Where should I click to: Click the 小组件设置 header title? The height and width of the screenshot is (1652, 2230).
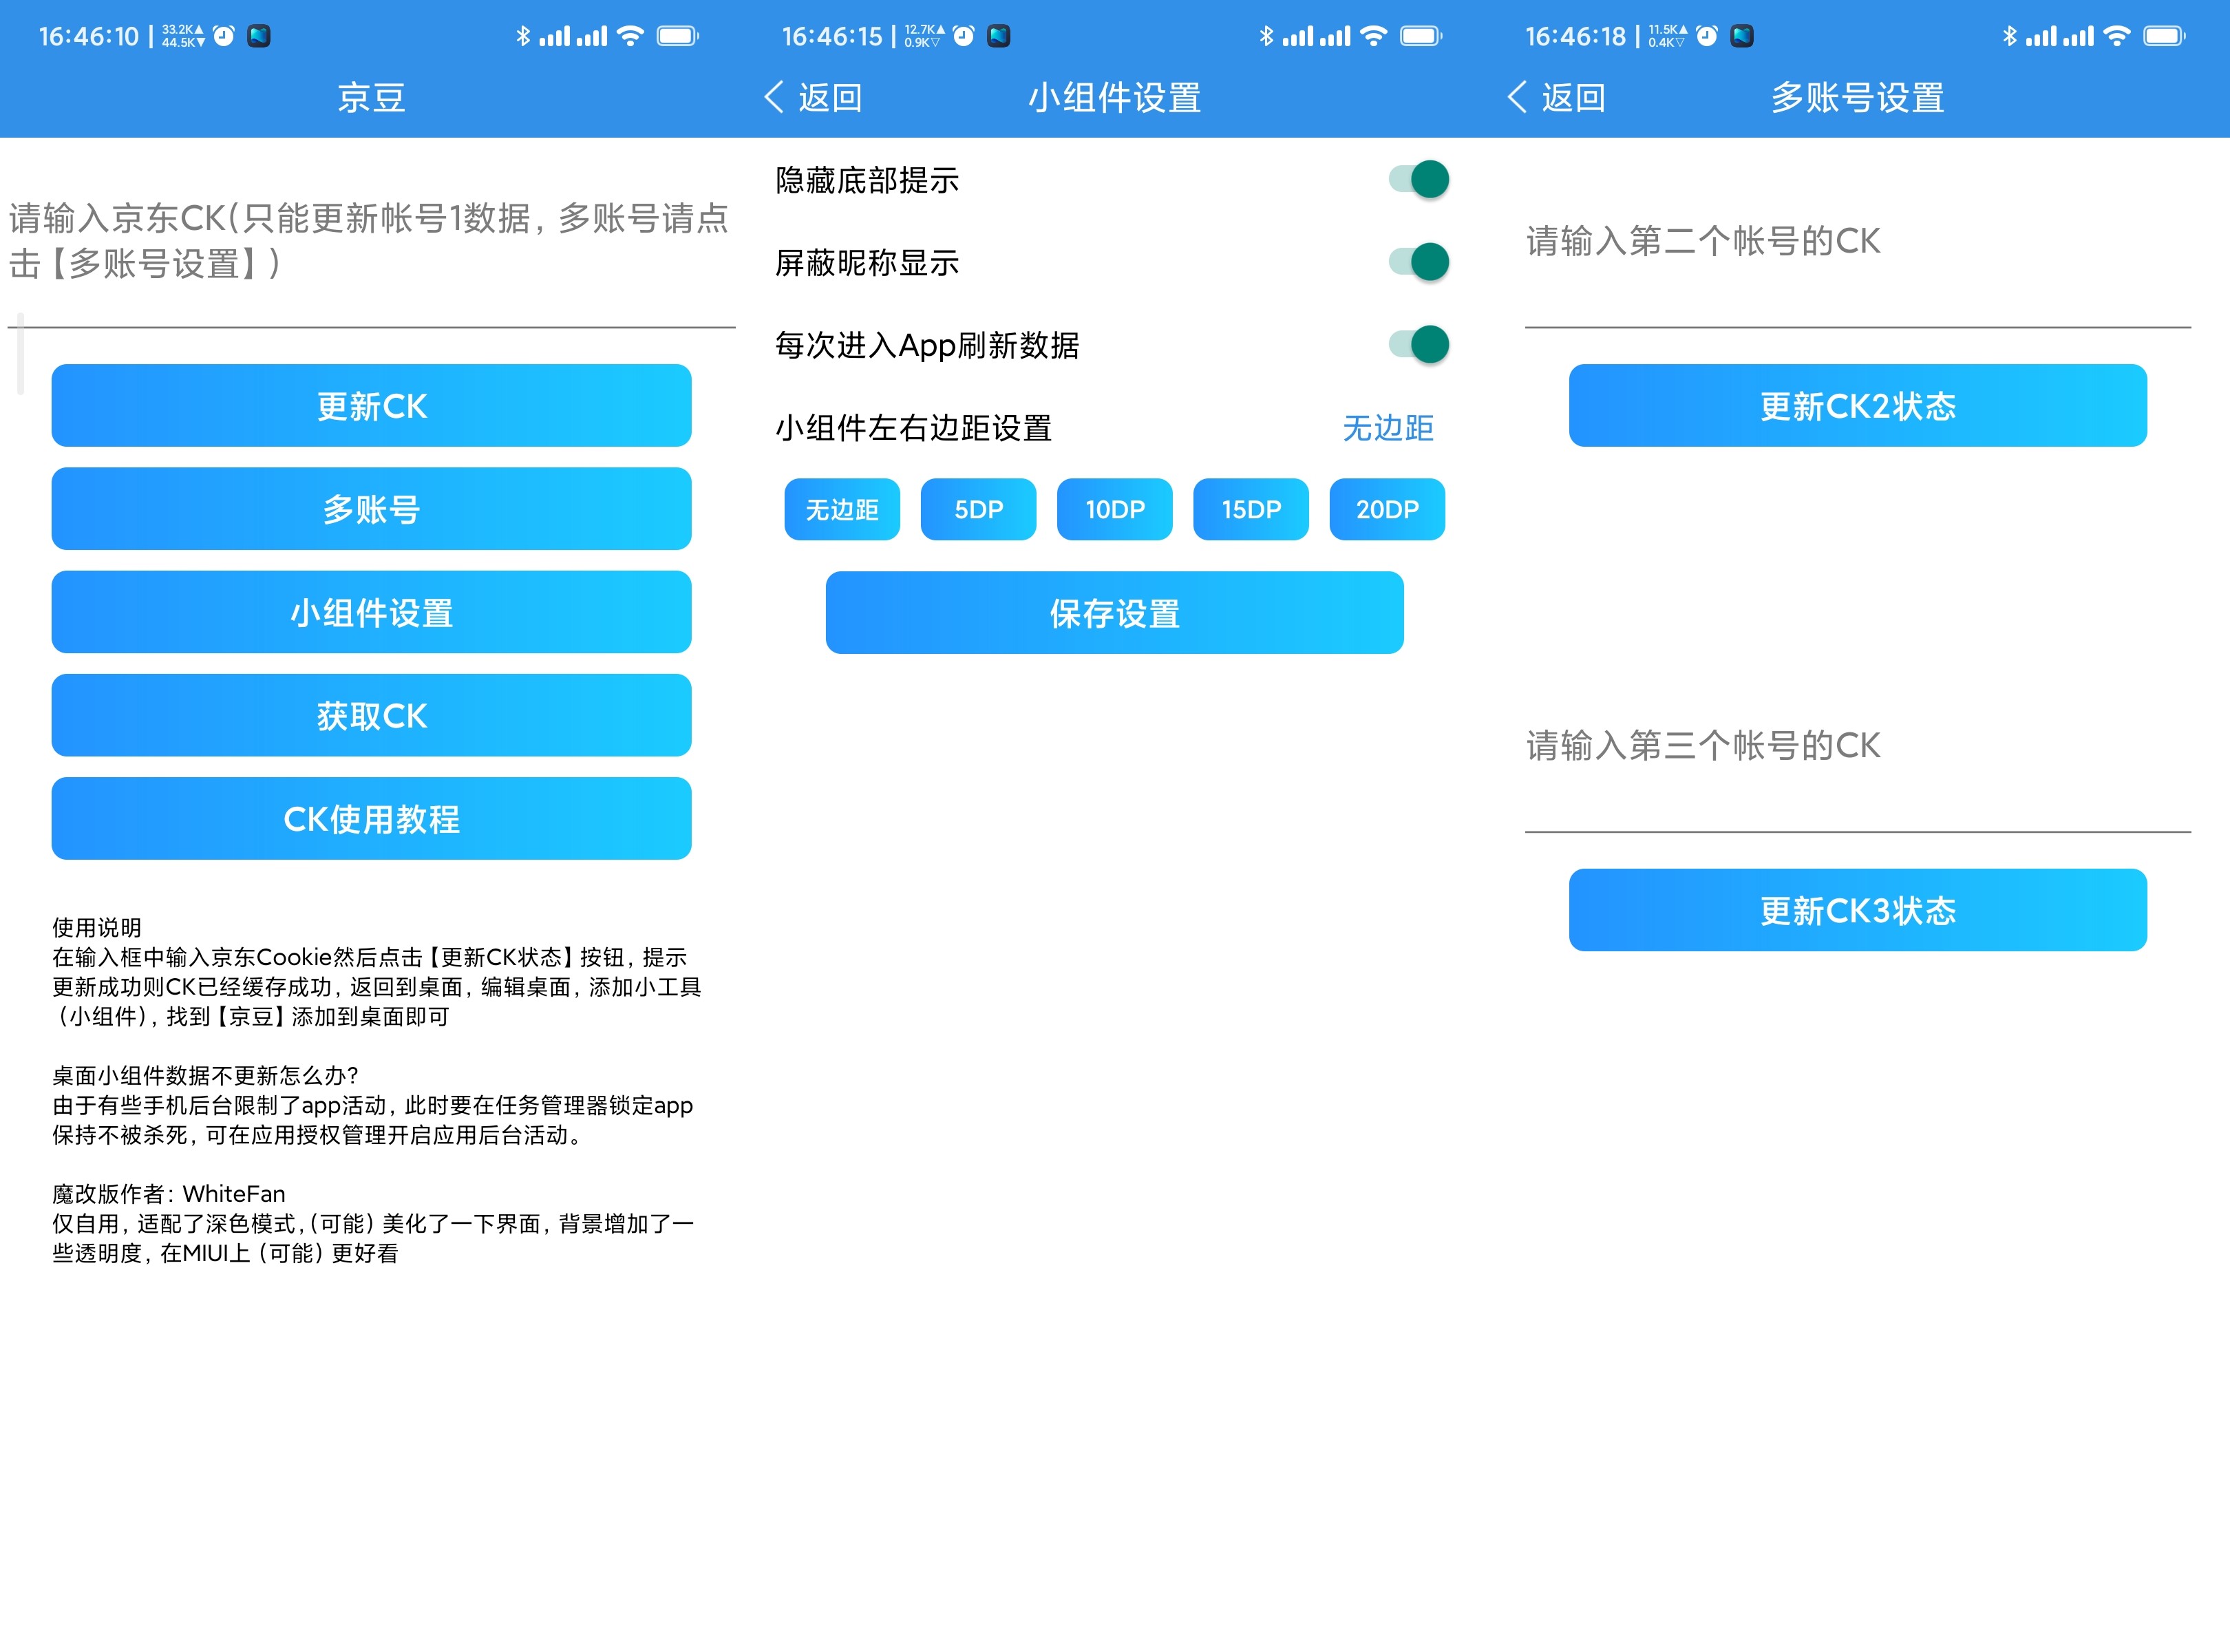1114,97
